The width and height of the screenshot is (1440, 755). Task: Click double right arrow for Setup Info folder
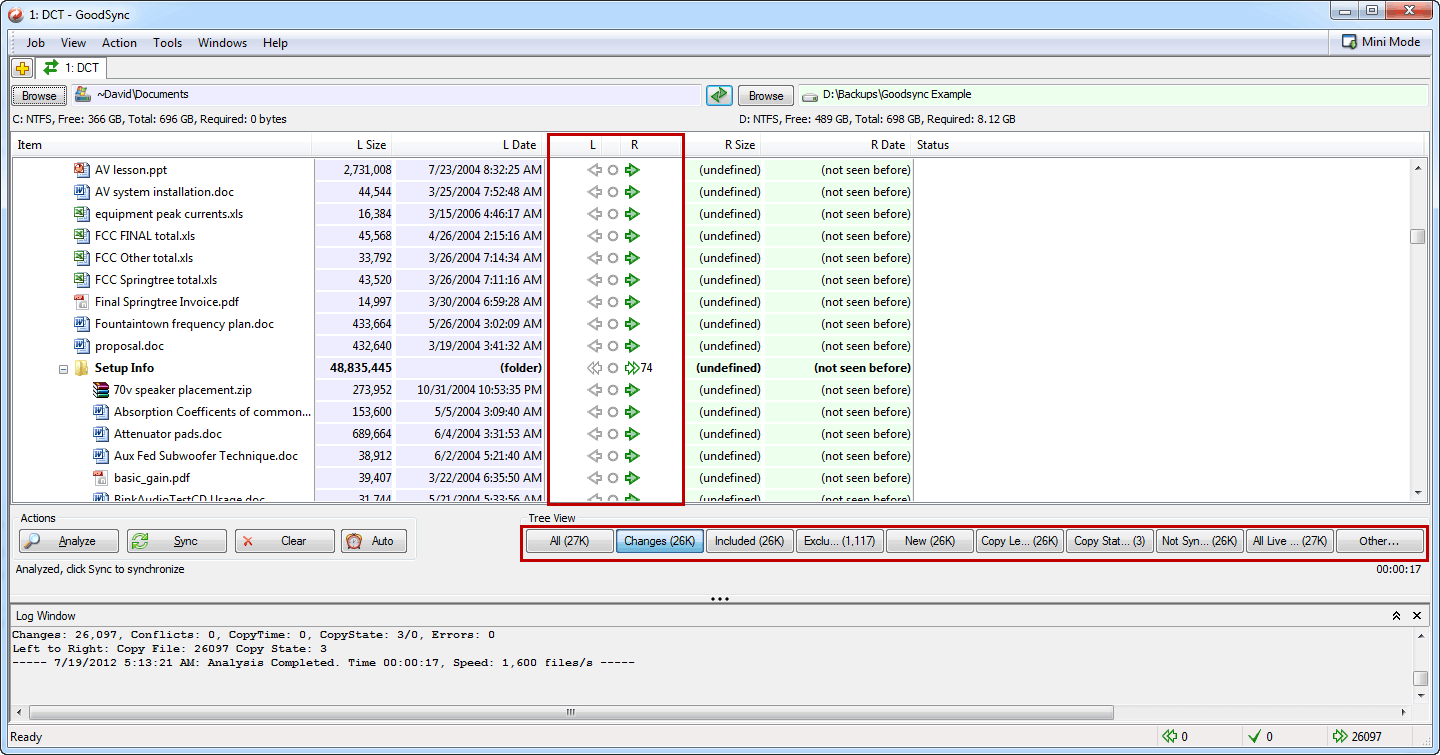[x=632, y=368]
